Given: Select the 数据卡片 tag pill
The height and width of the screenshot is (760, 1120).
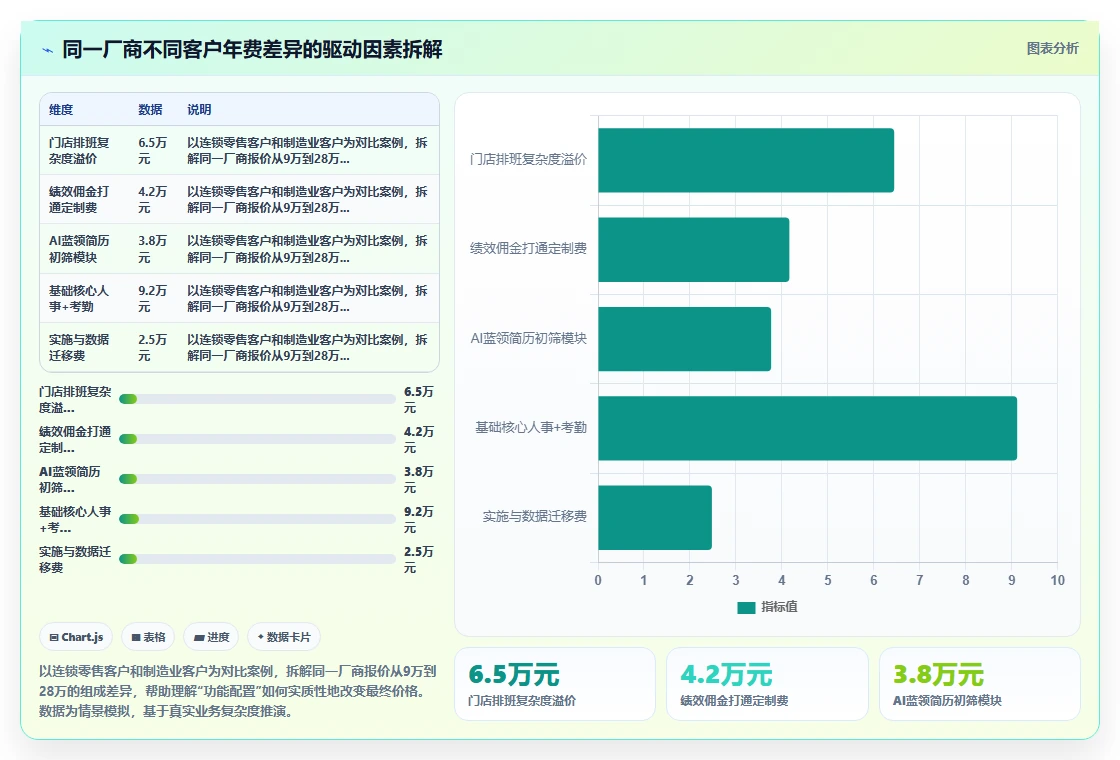Looking at the screenshot, I should (284, 637).
